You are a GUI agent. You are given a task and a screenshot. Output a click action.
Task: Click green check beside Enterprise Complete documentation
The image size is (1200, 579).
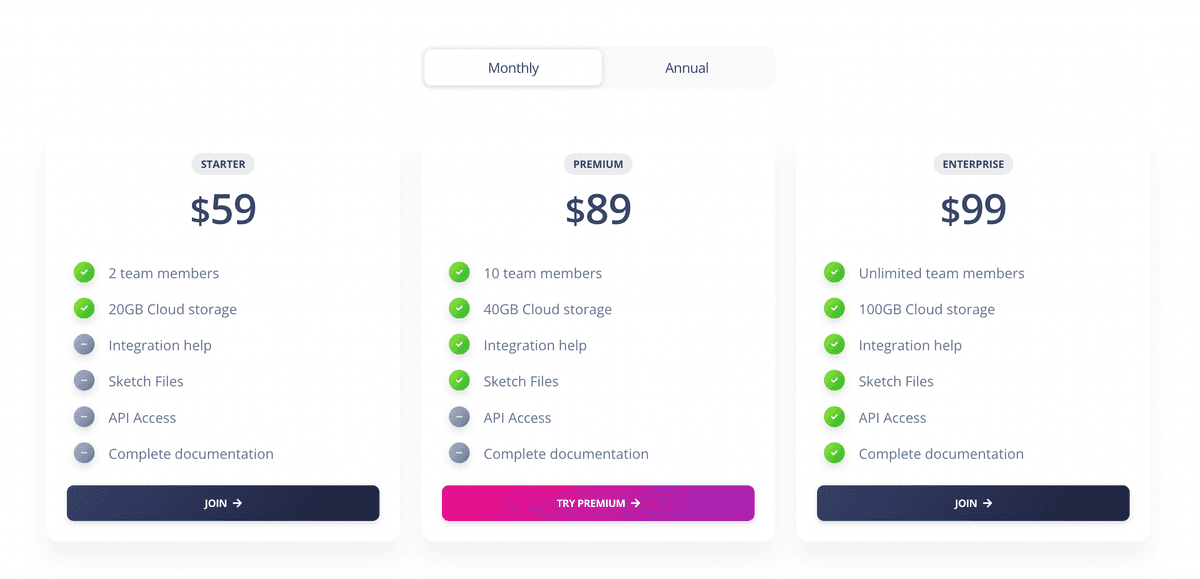pyautogui.click(x=834, y=453)
